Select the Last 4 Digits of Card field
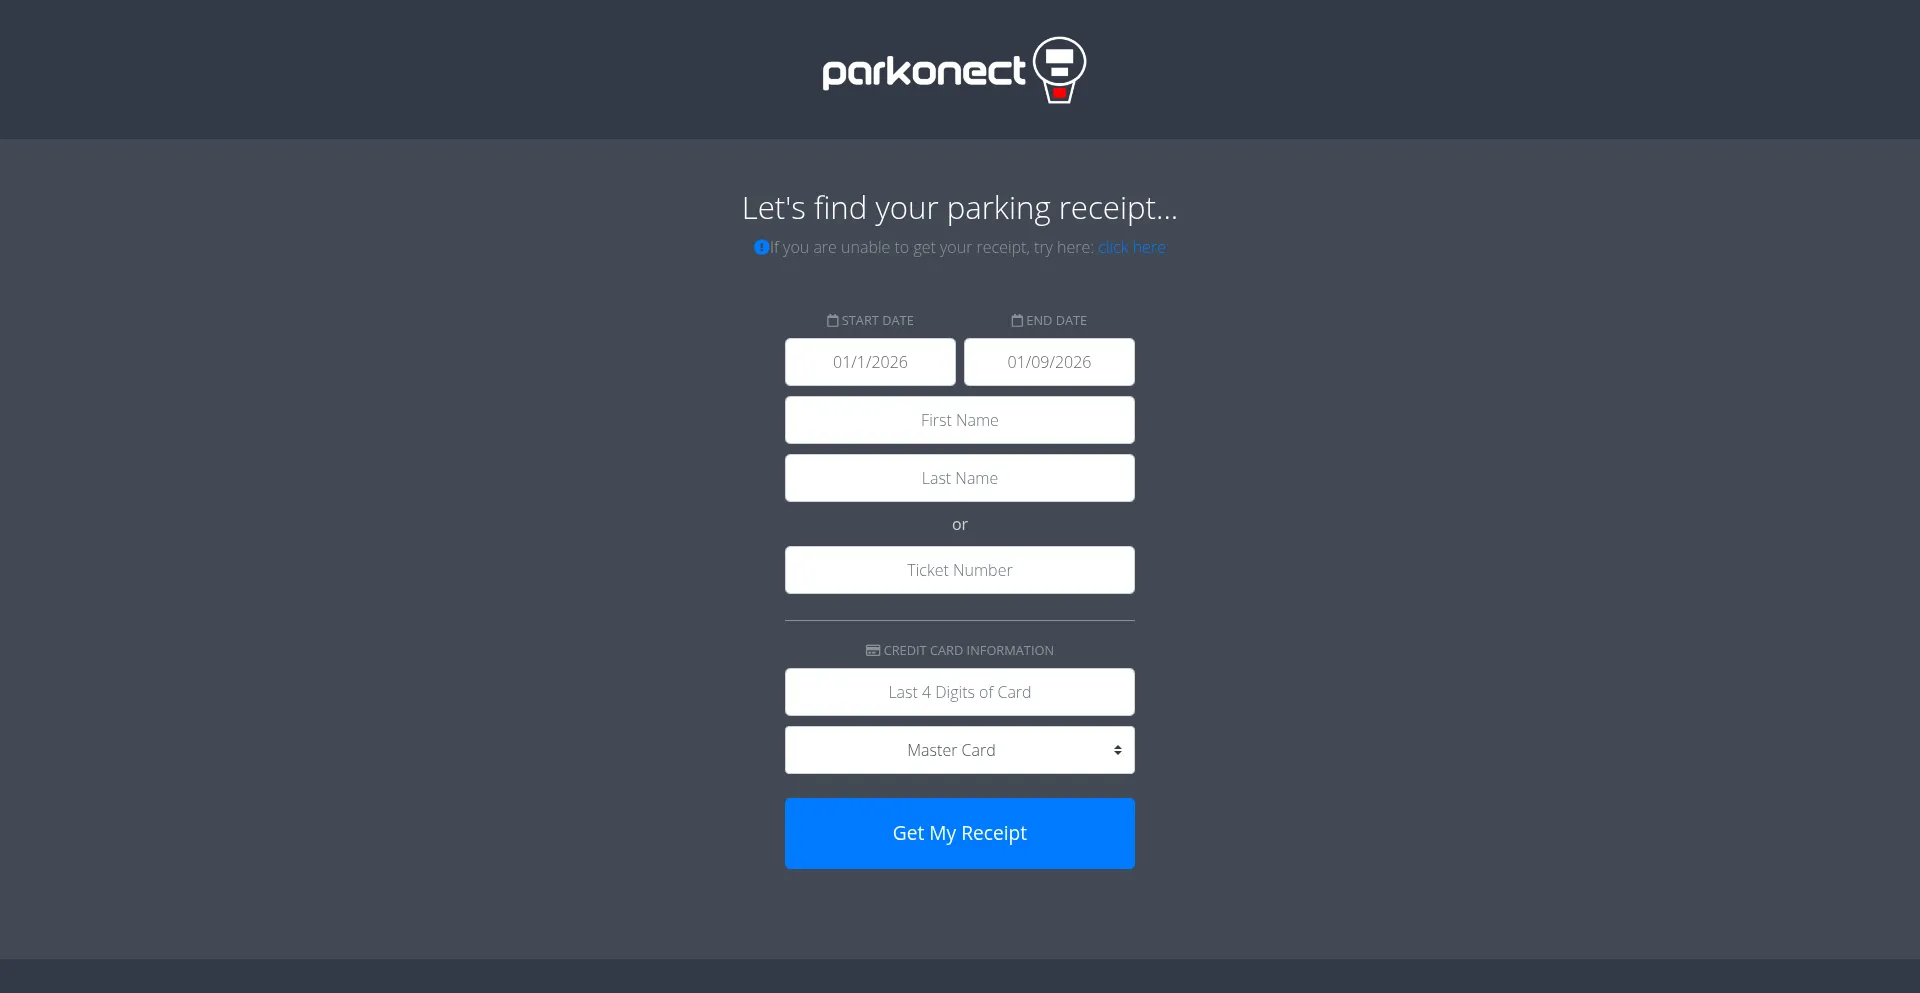1920x993 pixels. [960, 692]
